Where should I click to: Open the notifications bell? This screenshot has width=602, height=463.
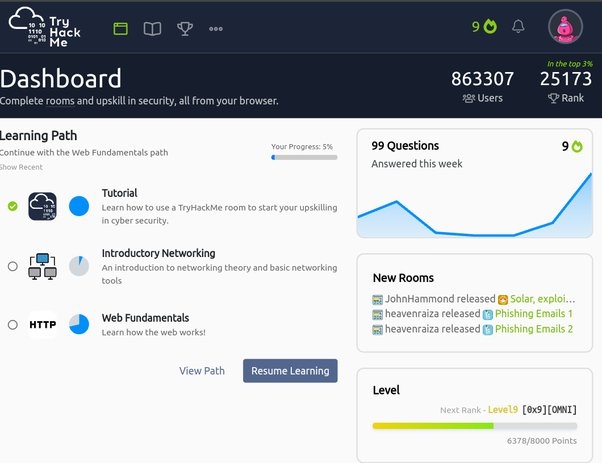click(518, 26)
